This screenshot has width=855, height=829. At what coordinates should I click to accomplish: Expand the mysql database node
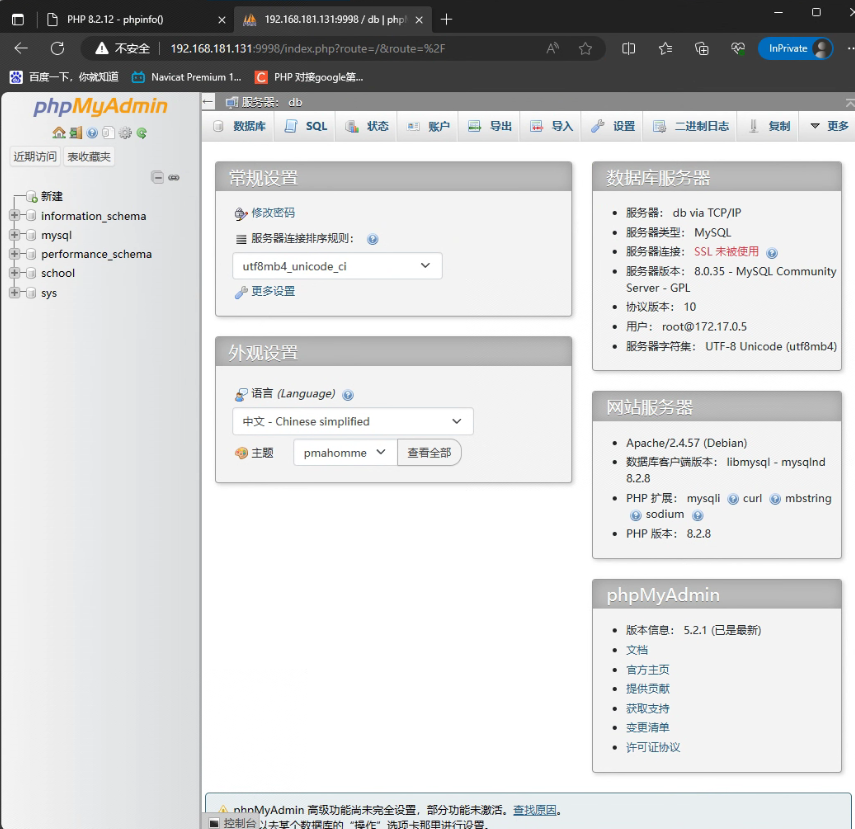(x=15, y=235)
